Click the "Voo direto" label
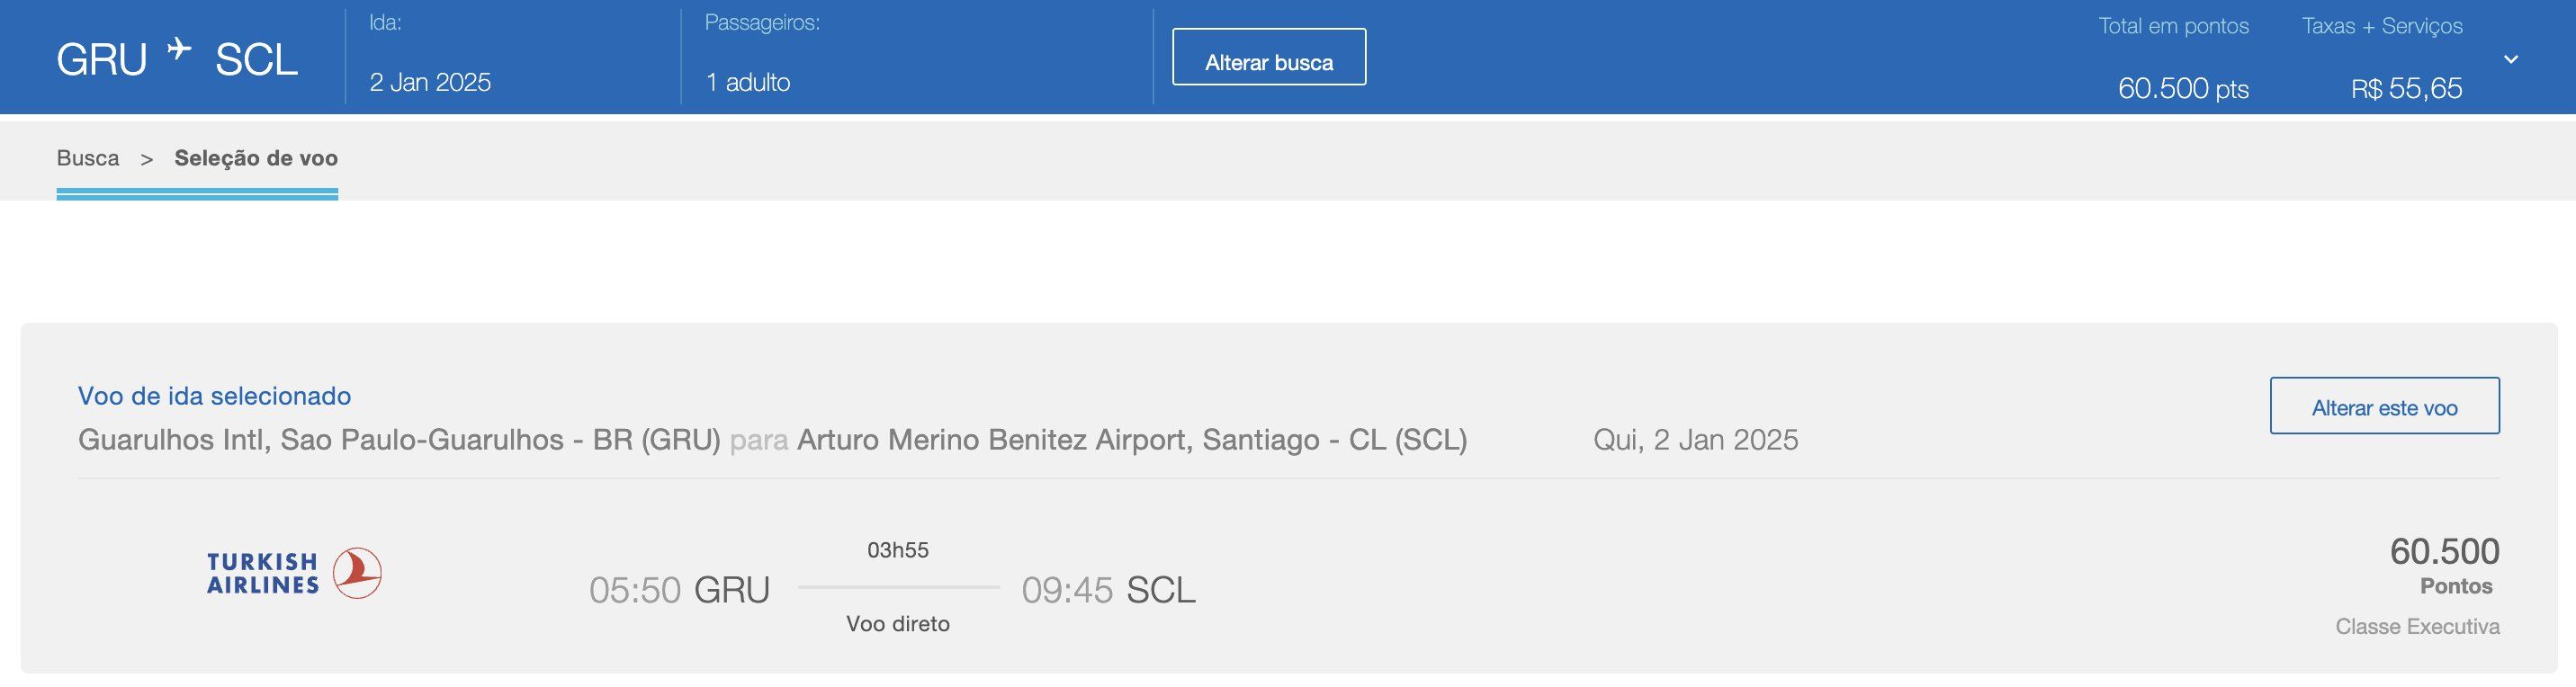This screenshot has width=2576, height=687. click(x=898, y=624)
